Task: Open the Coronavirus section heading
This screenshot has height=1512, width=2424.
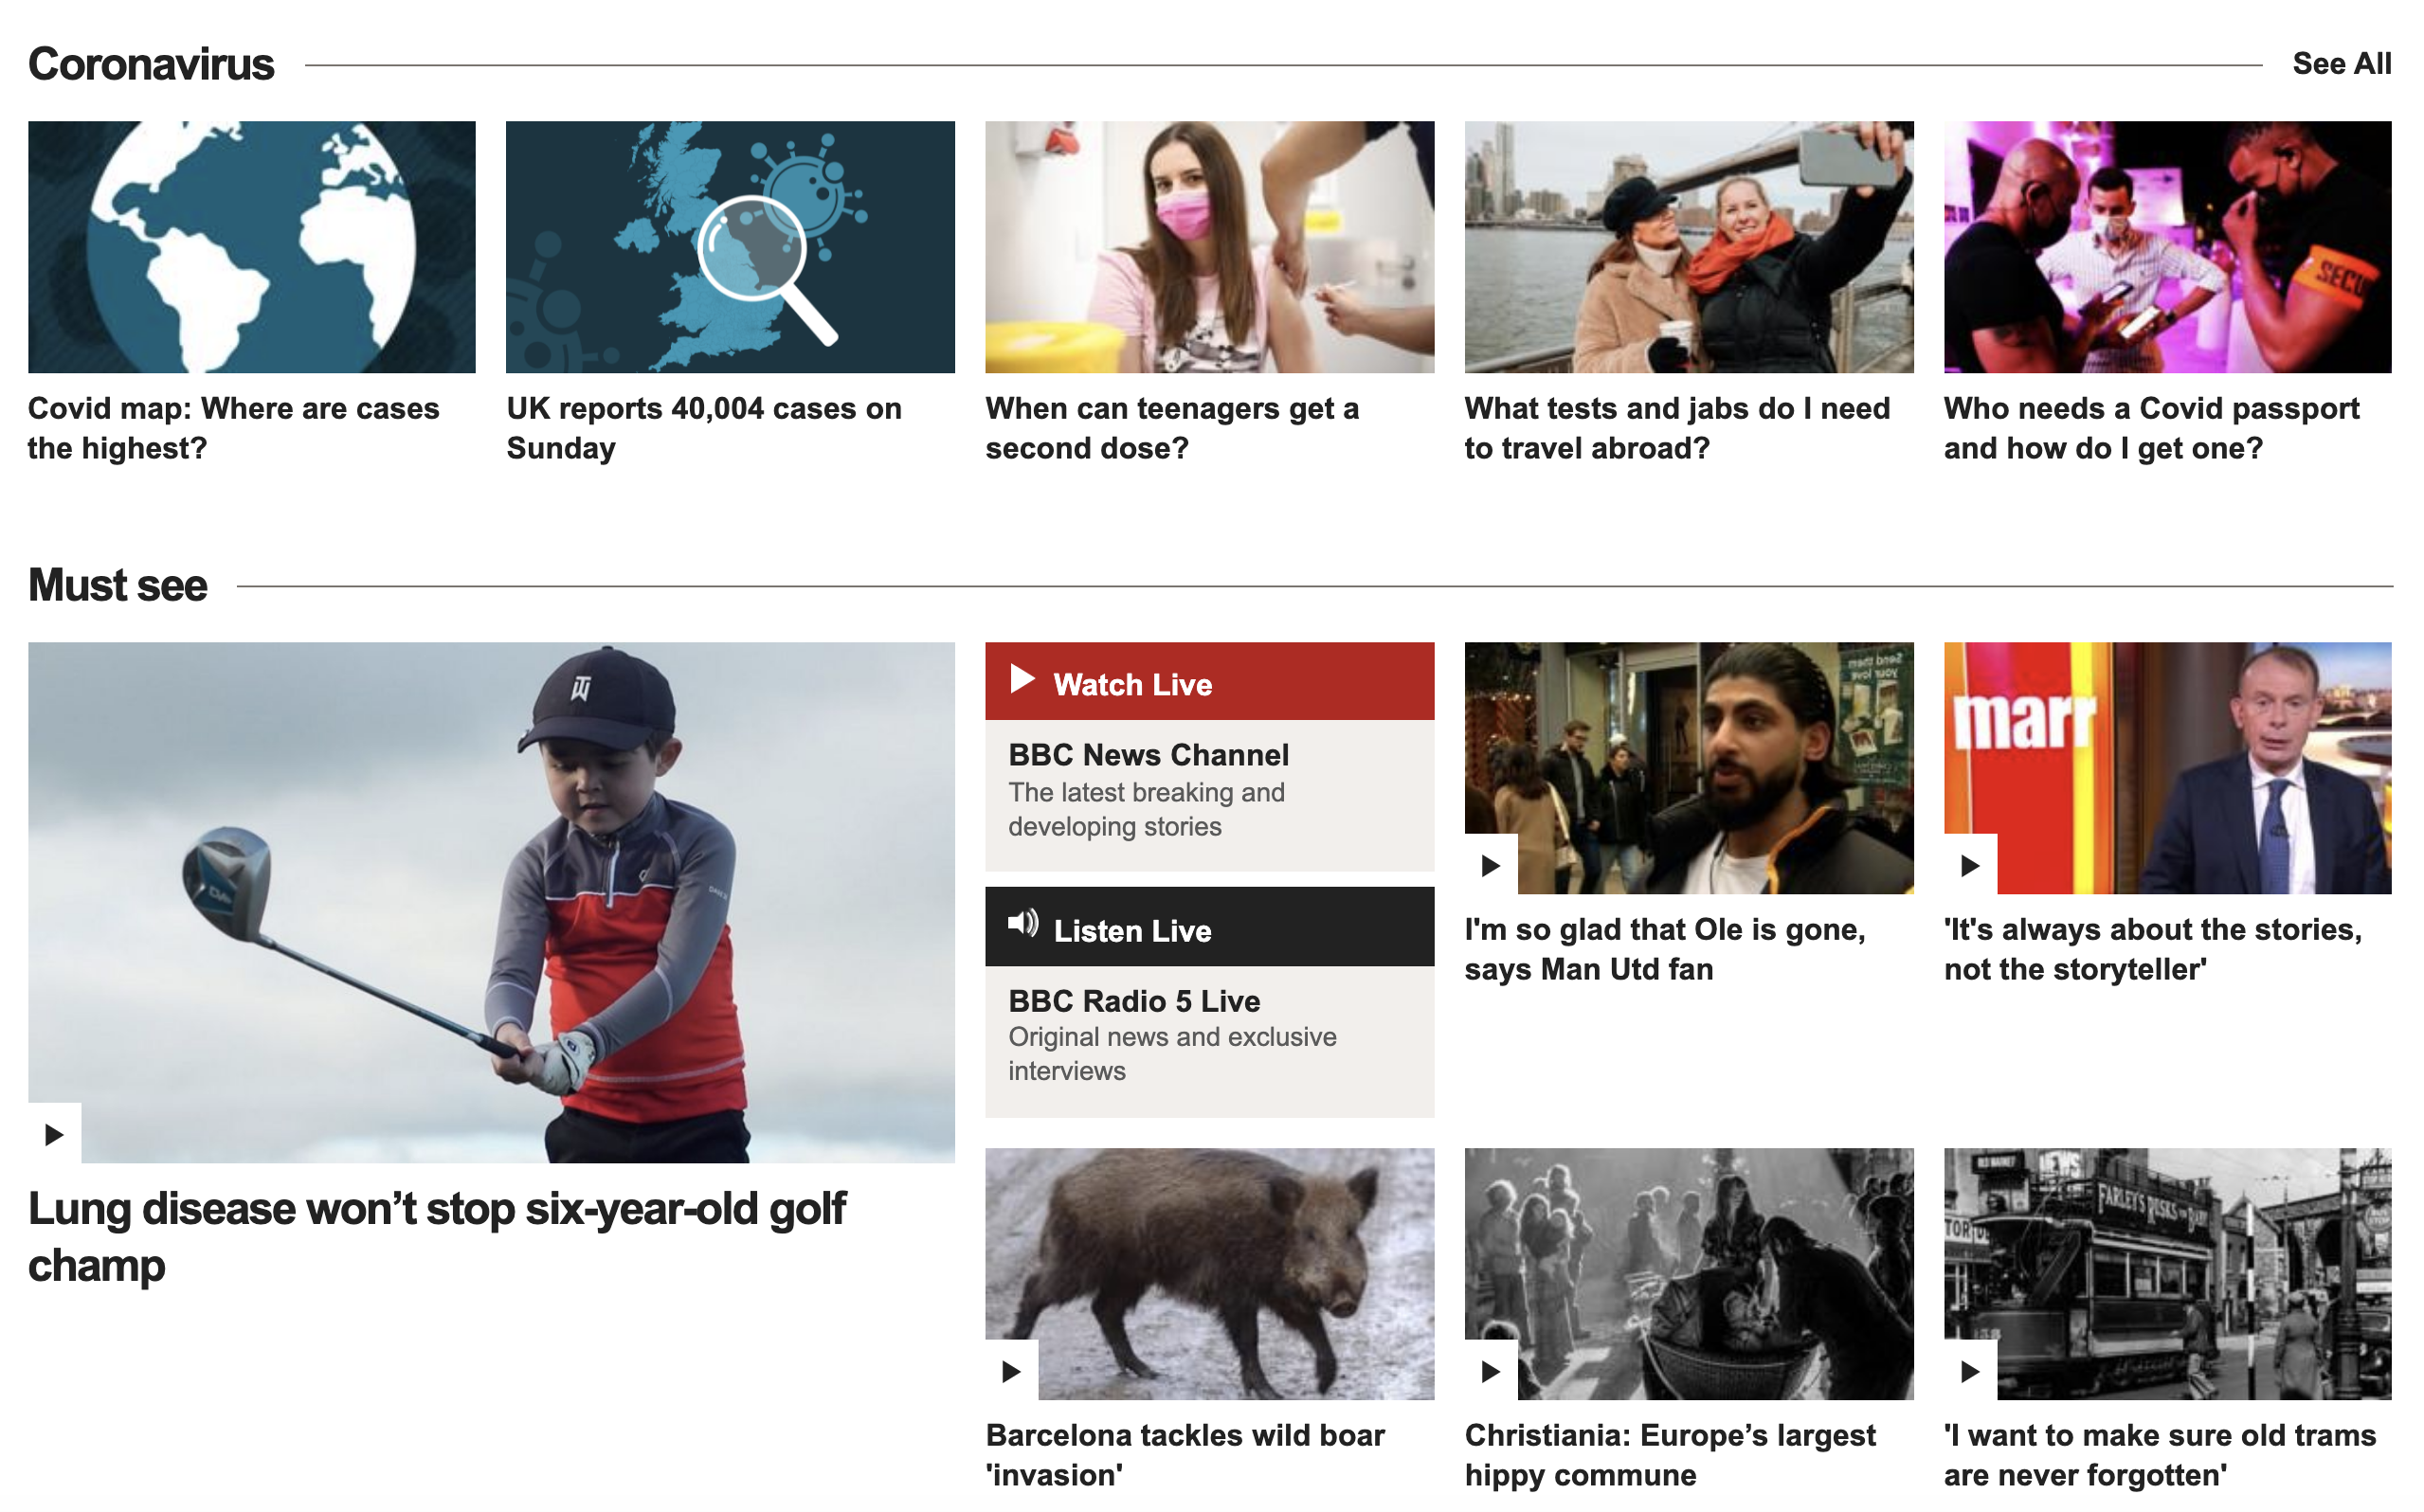Action: (x=151, y=64)
